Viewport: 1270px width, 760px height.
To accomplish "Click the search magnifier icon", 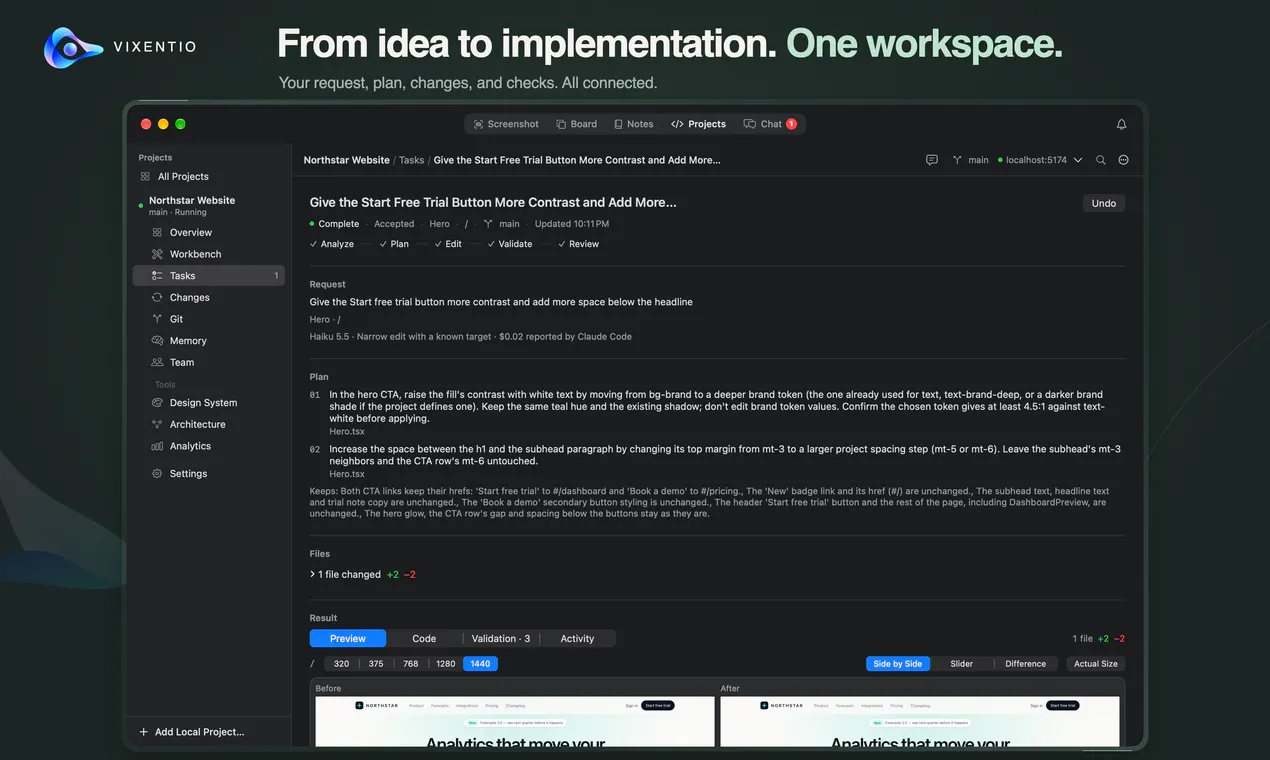I will point(1101,160).
